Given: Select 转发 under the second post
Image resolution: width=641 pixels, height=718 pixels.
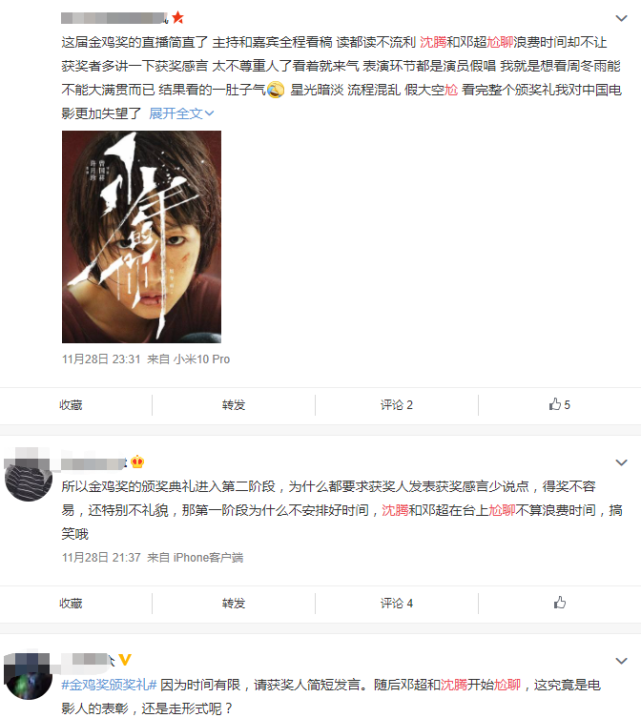Looking at the screenshot, I should (234, 603).
